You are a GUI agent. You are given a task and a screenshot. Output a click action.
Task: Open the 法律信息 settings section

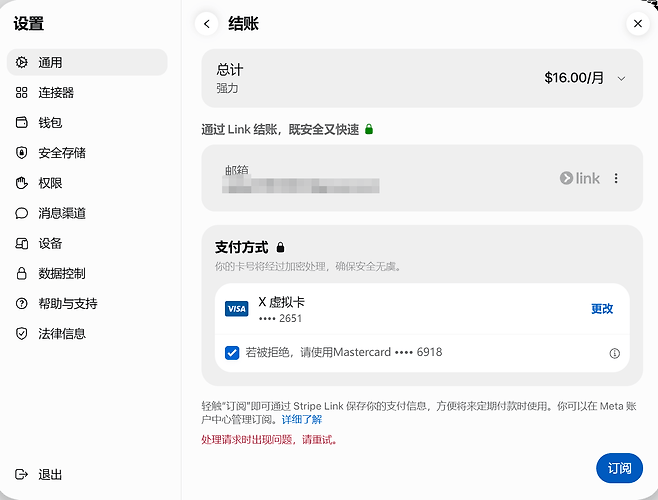[x=87, y=334]
